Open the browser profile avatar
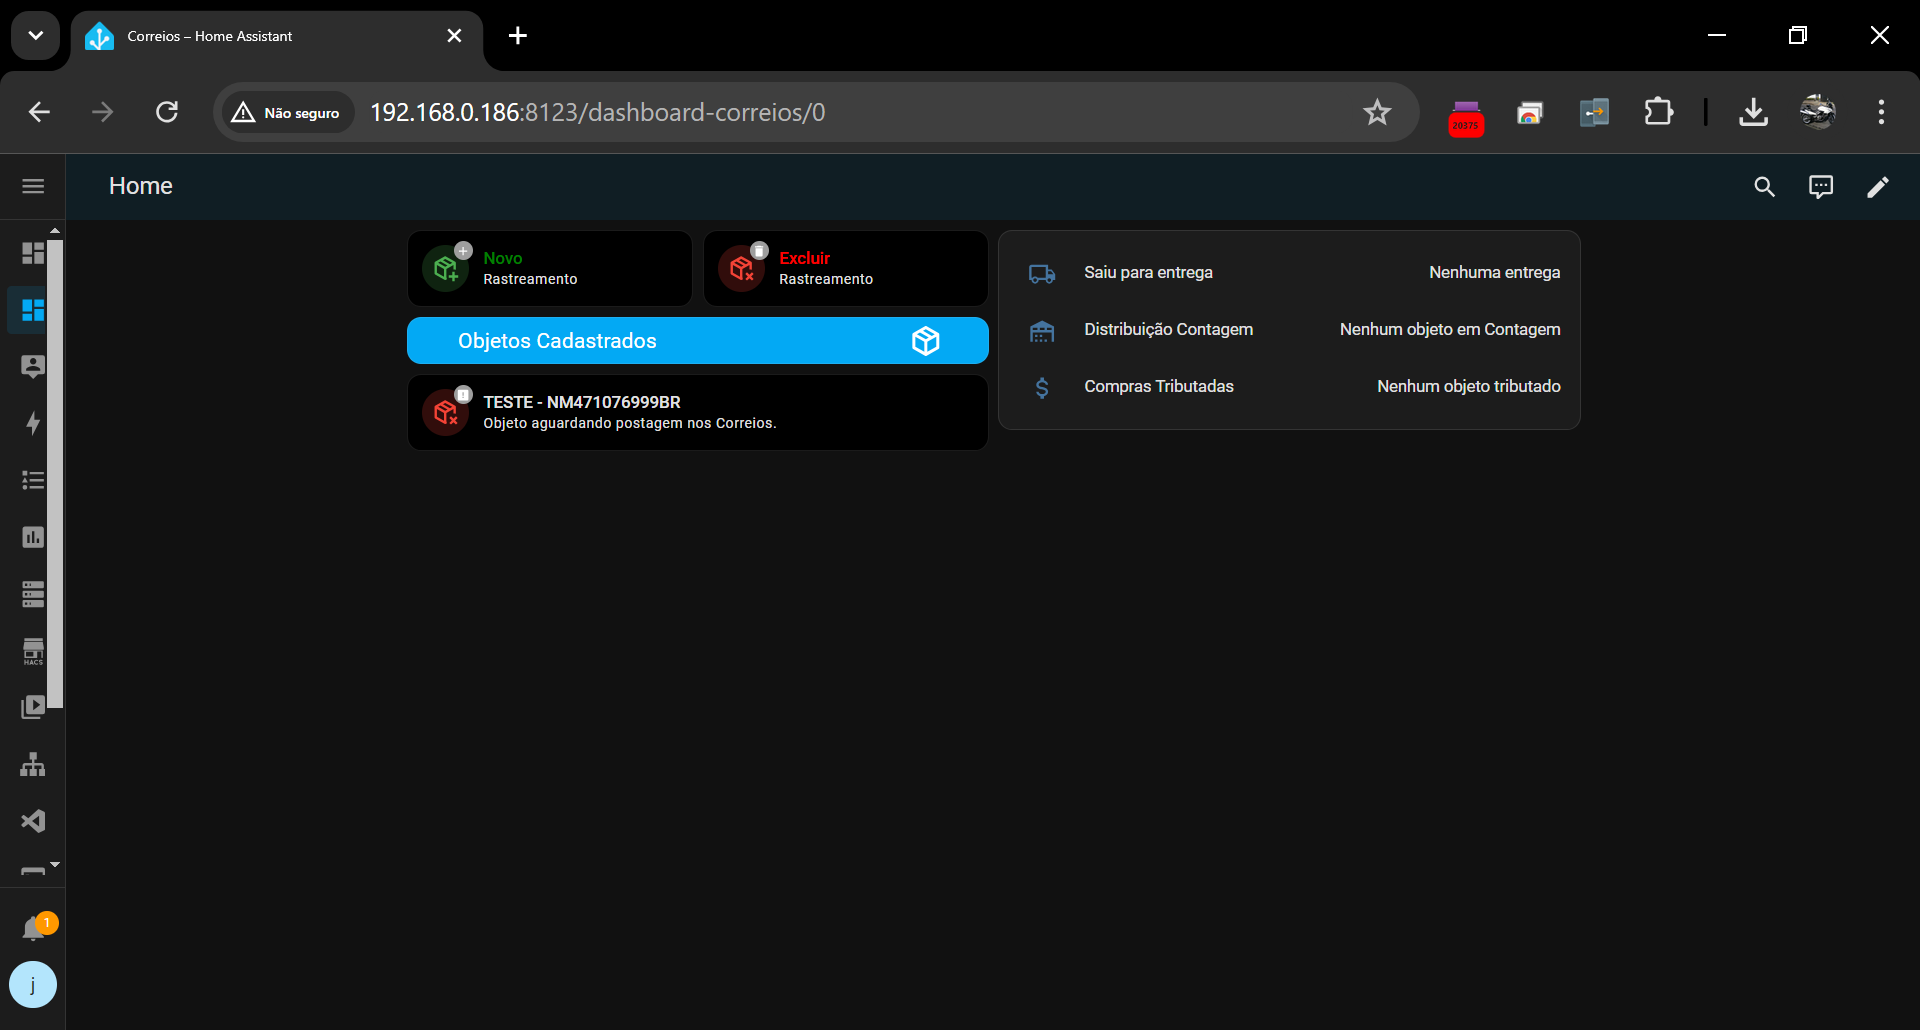The image size is (1920, 1030). (x=1818, y=112)
